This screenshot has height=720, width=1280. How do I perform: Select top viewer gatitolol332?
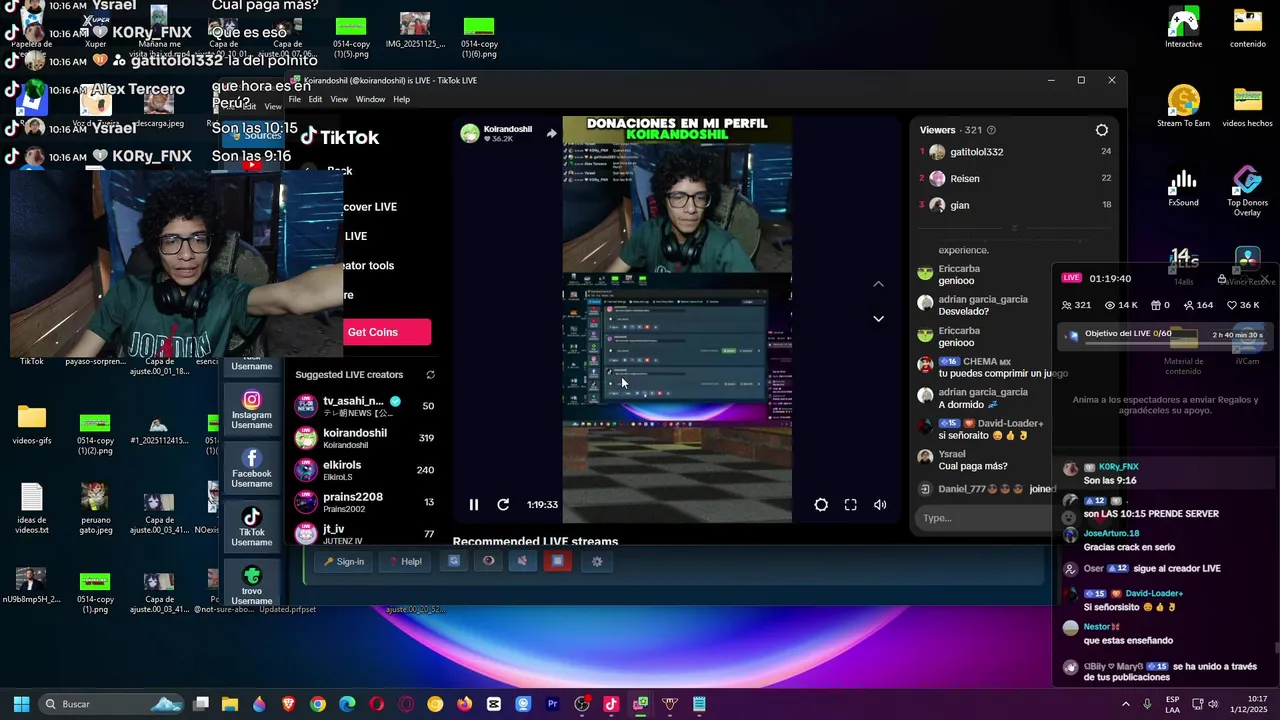1015,152
